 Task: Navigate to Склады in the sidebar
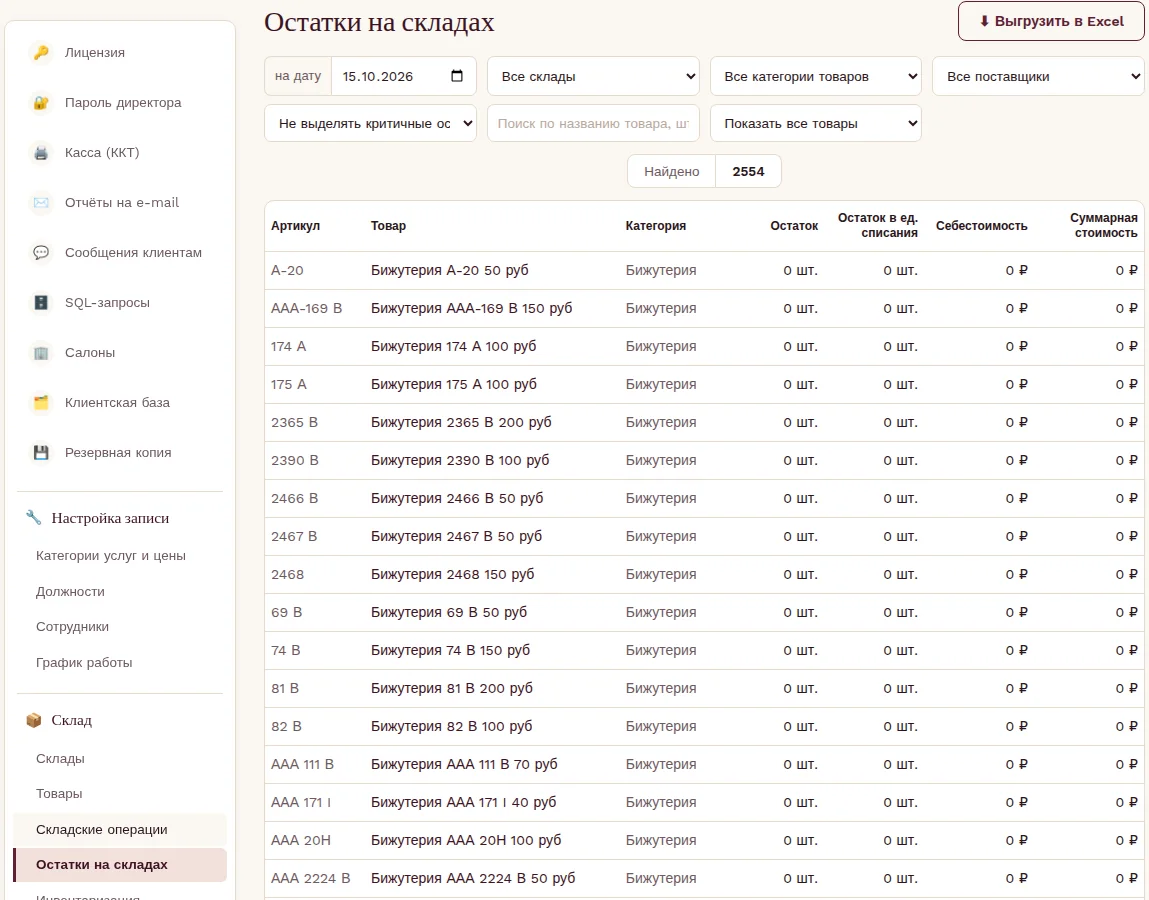click(x=60, y=759)
